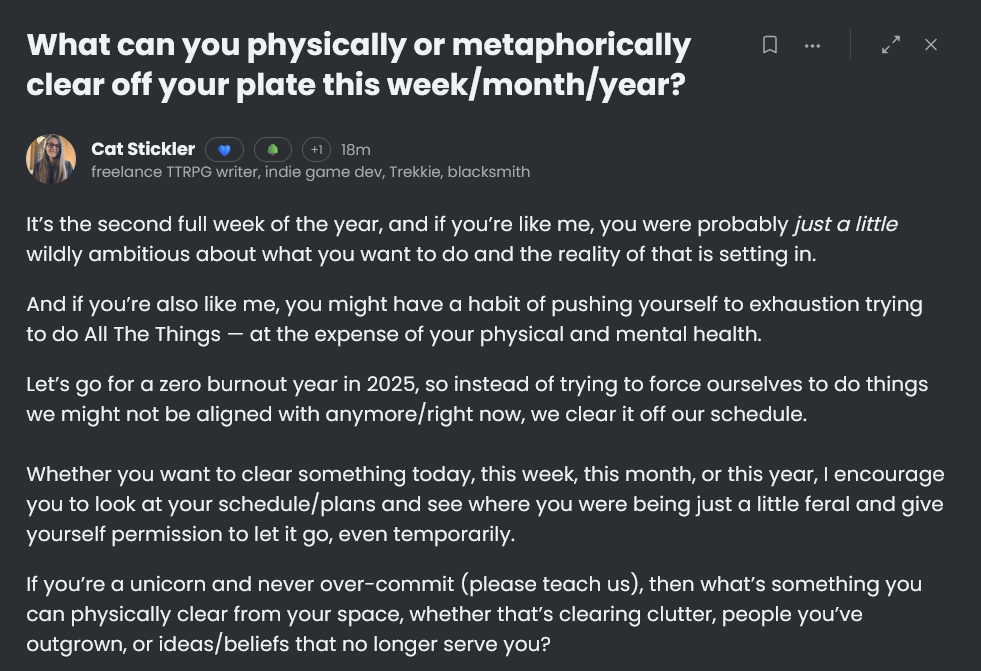Click Cat Stickler's profile photo
Image resolution: width=981 pixels, height=671 pixels.
[x=51, y=159]
